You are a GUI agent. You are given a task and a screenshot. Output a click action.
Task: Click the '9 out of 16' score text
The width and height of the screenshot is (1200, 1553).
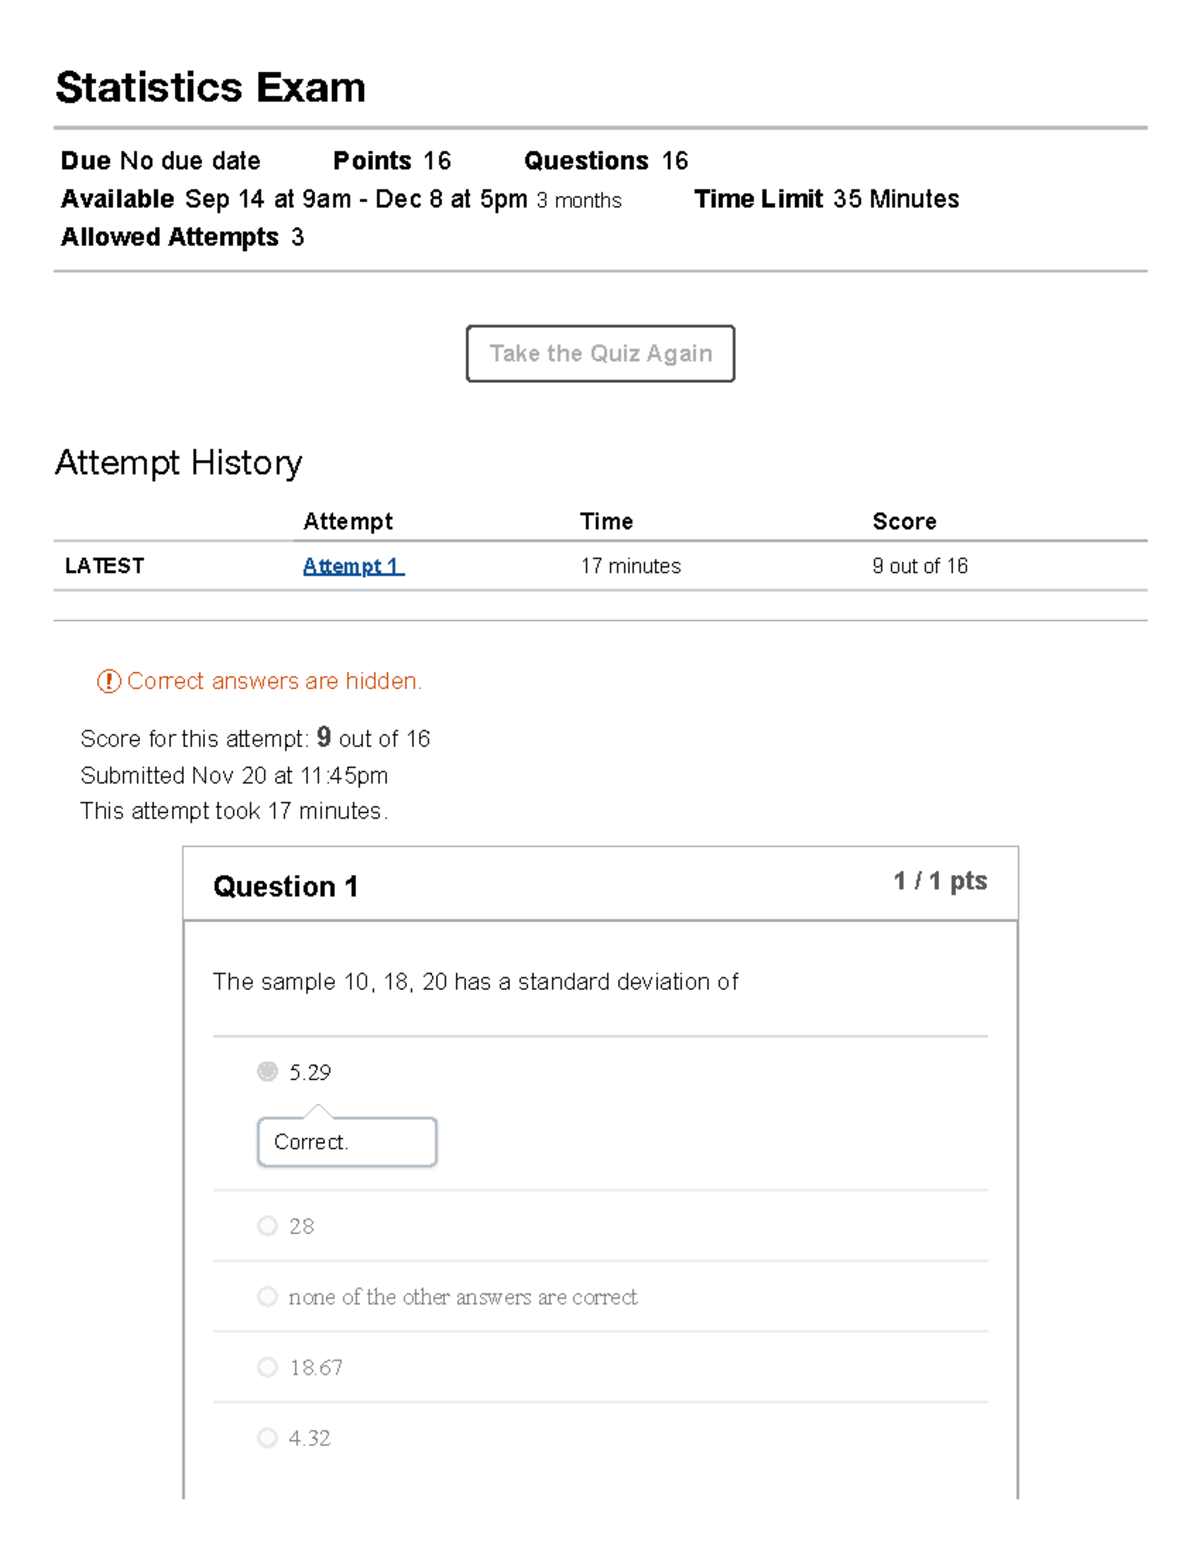click(920, 565)
